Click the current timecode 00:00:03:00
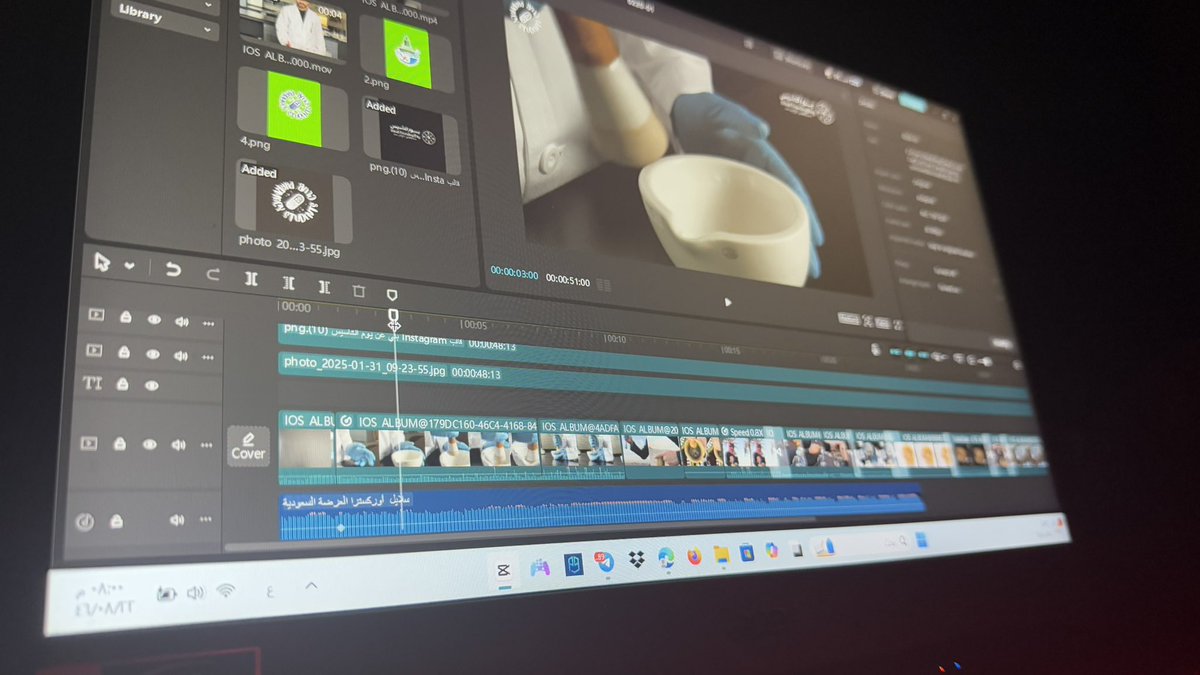The height and width of the screenshot is (675, 1200). pyautogui.click(x=514, y=274)
